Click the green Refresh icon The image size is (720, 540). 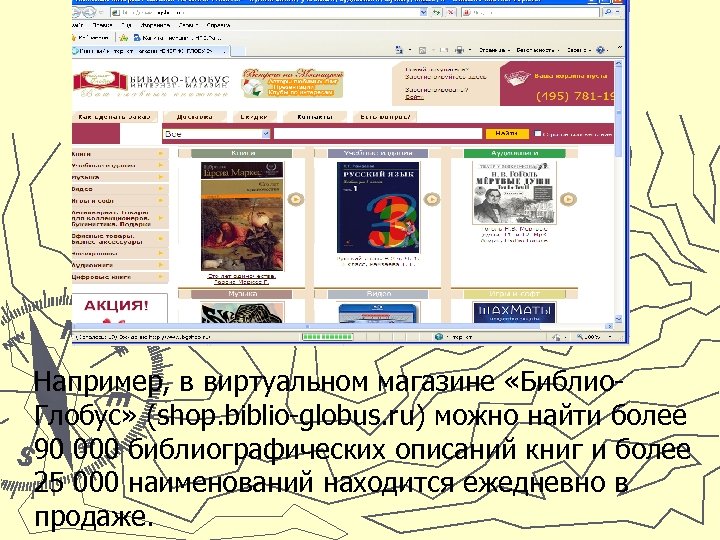click(x=437, y=12)
